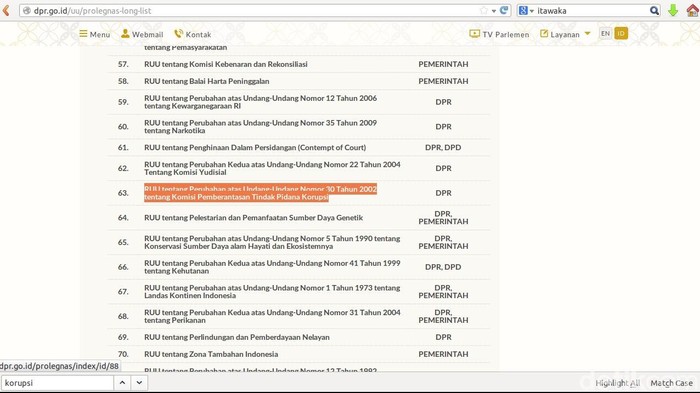Find next match with down arrow
The width and height of the screenshot is (700, 393).
pyautogui.click(x=139, y=383)
